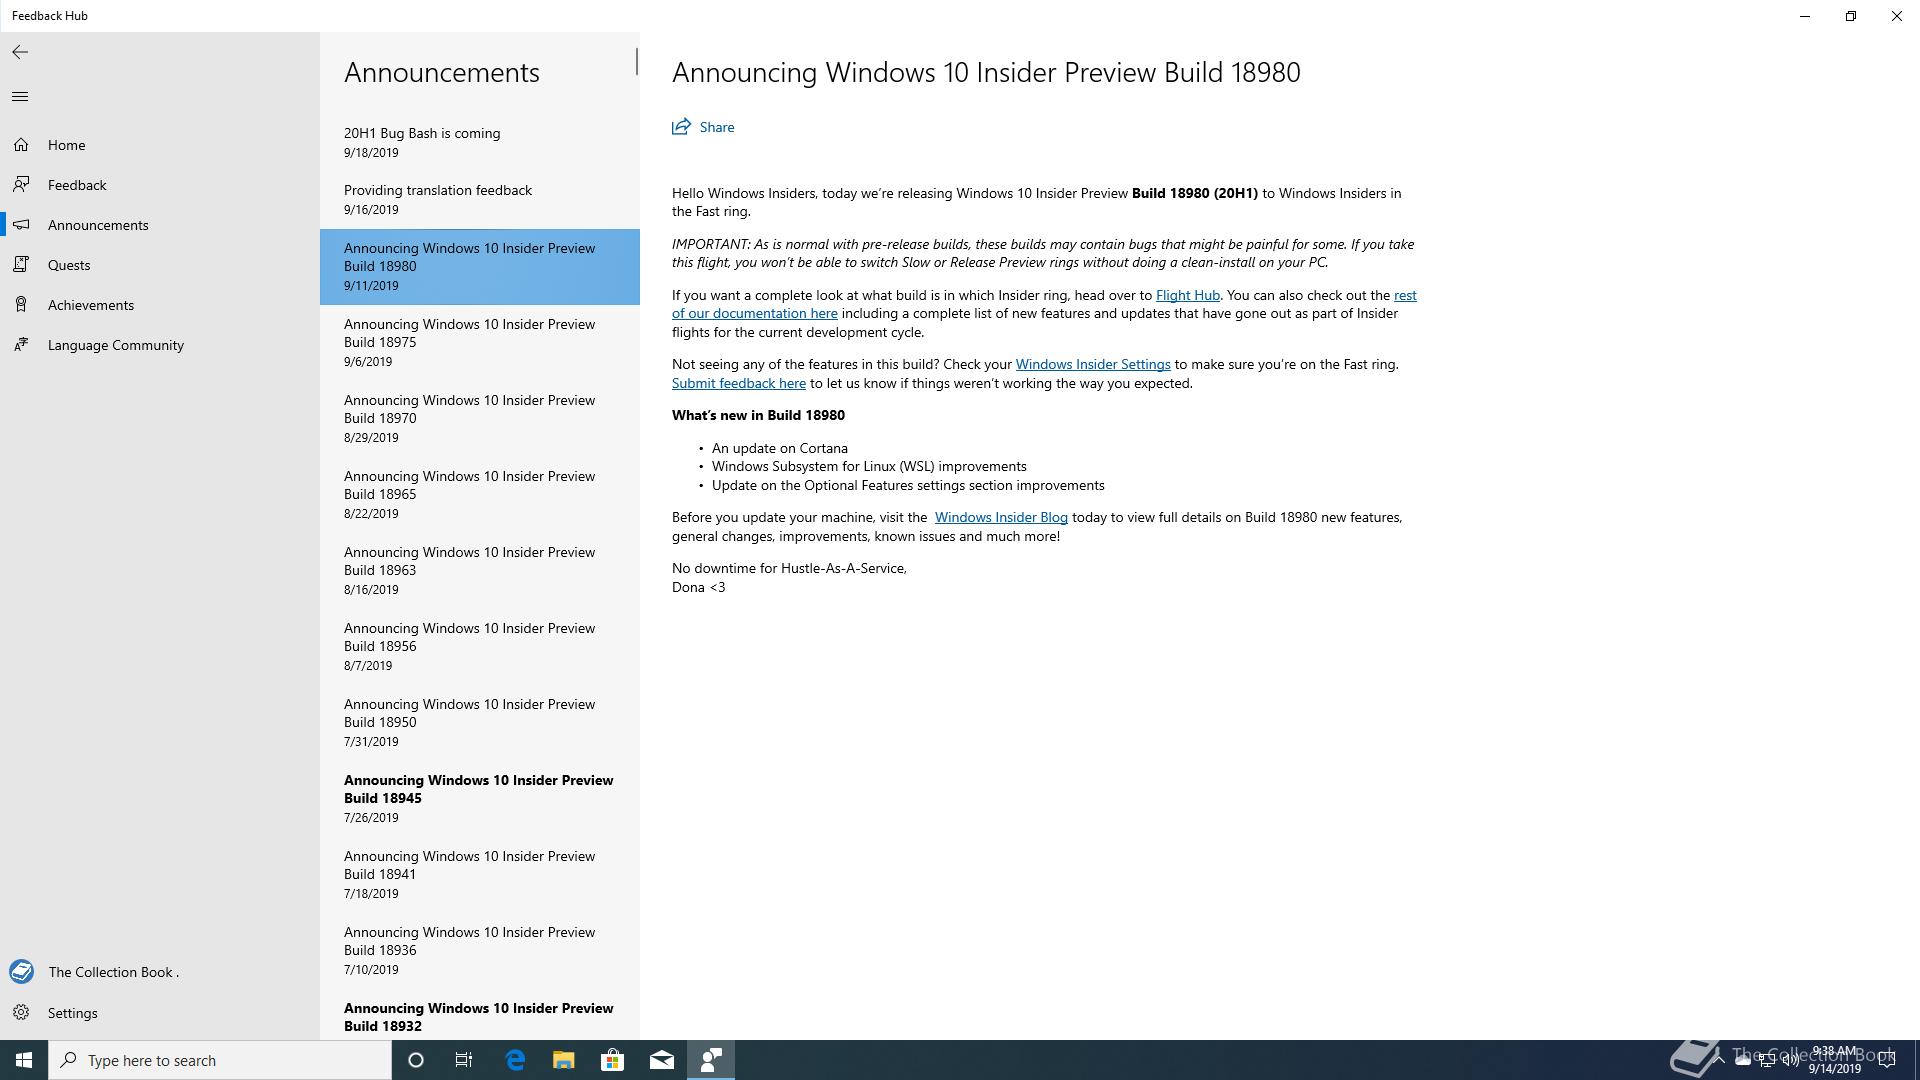Viewport: 1920px width, 1080px height.
Task: Click the Language Community icon
Action: pyautogui.click(x=21, y=345)
